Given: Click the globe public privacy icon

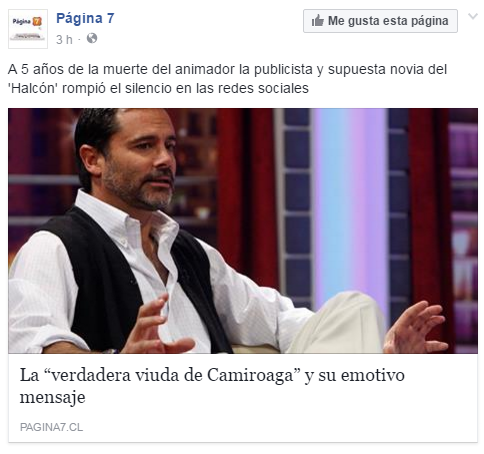Looking at the screenshot, I should click(x=92, y=38).
